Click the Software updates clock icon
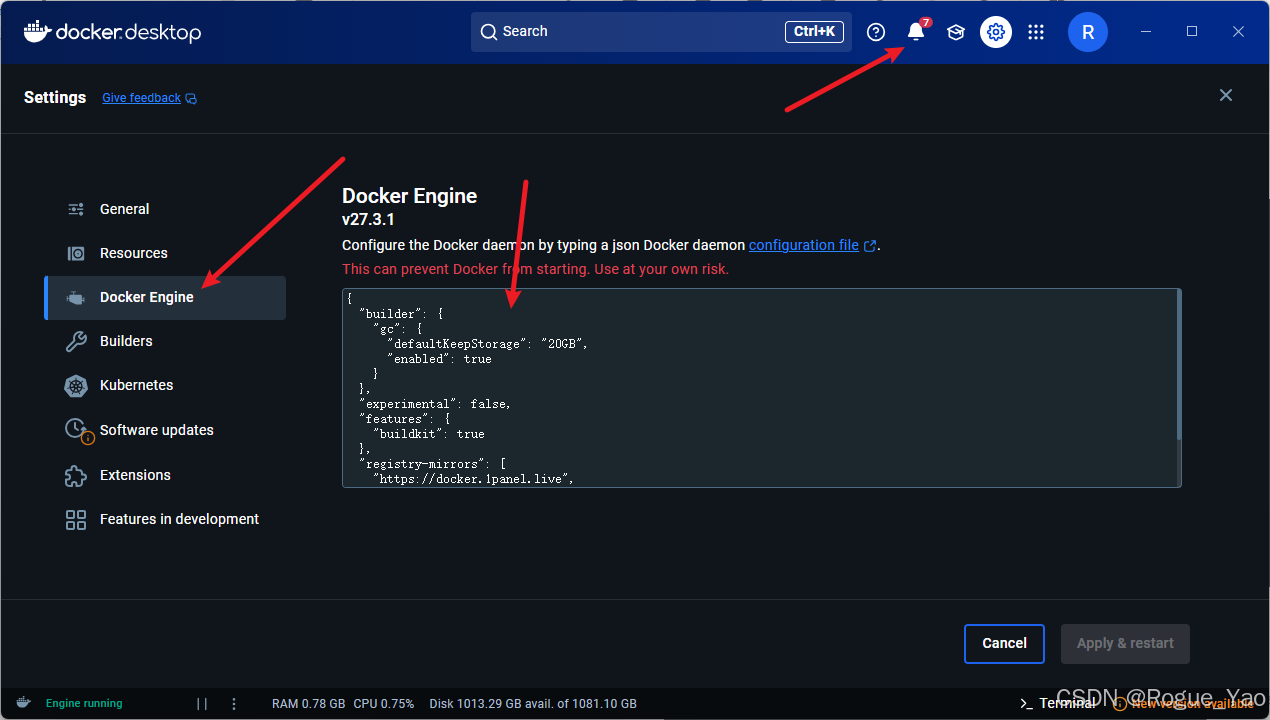Viewport: 1270px width, 720px height. [x=76, y=429]
